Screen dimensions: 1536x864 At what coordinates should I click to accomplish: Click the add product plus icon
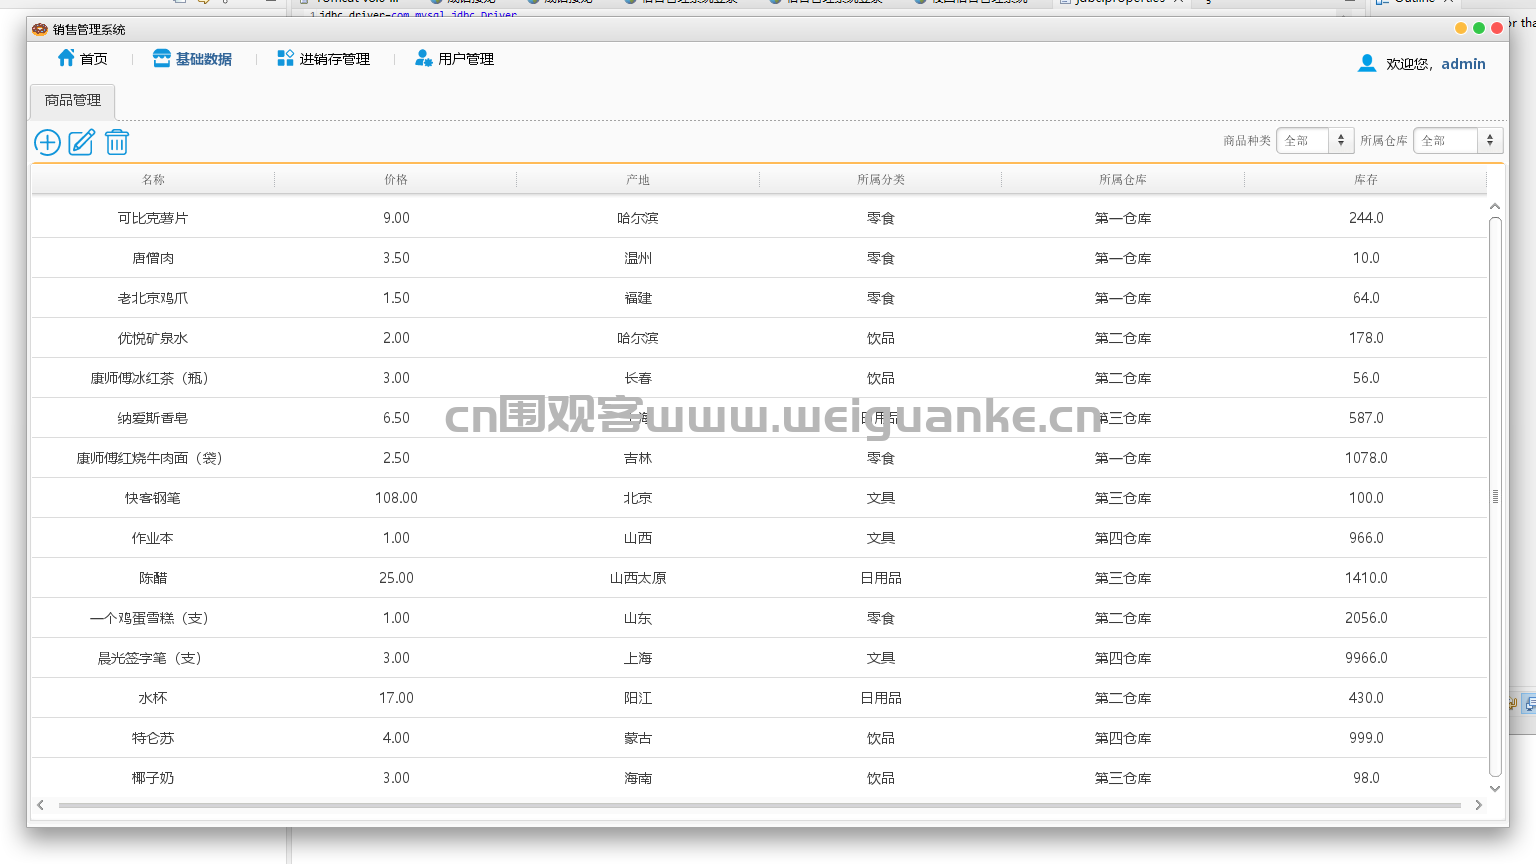pos(47,142)
